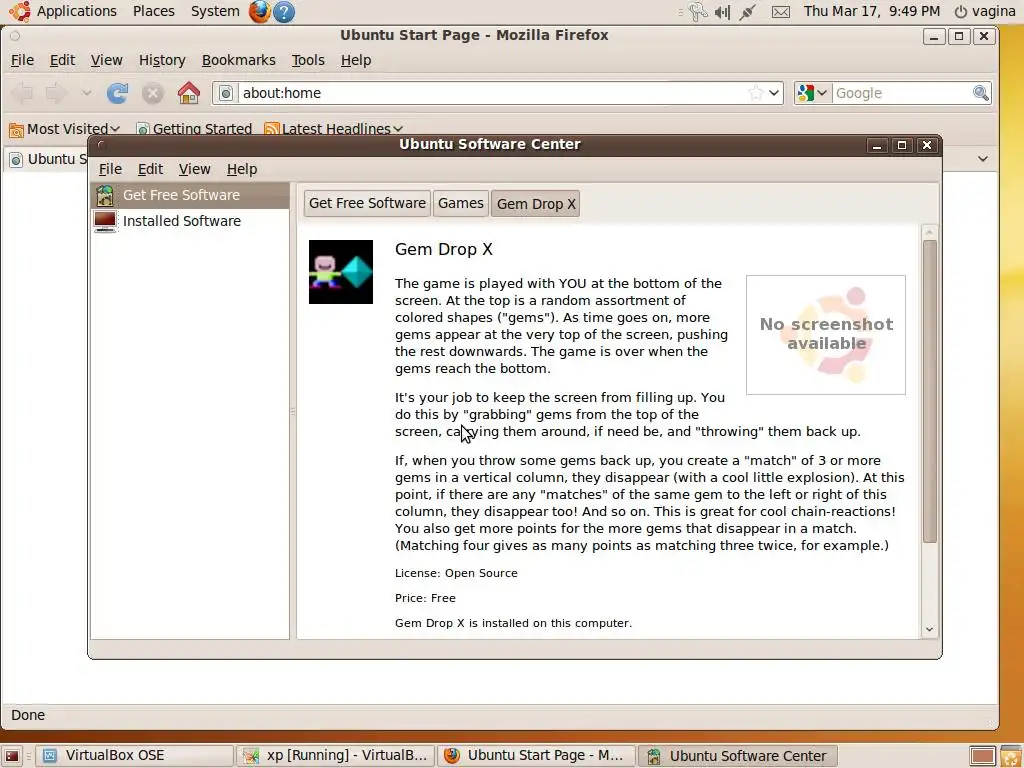Go back to Games breadcrumb
Screen dimensions: 1024x768
click(x=460, y=203)
